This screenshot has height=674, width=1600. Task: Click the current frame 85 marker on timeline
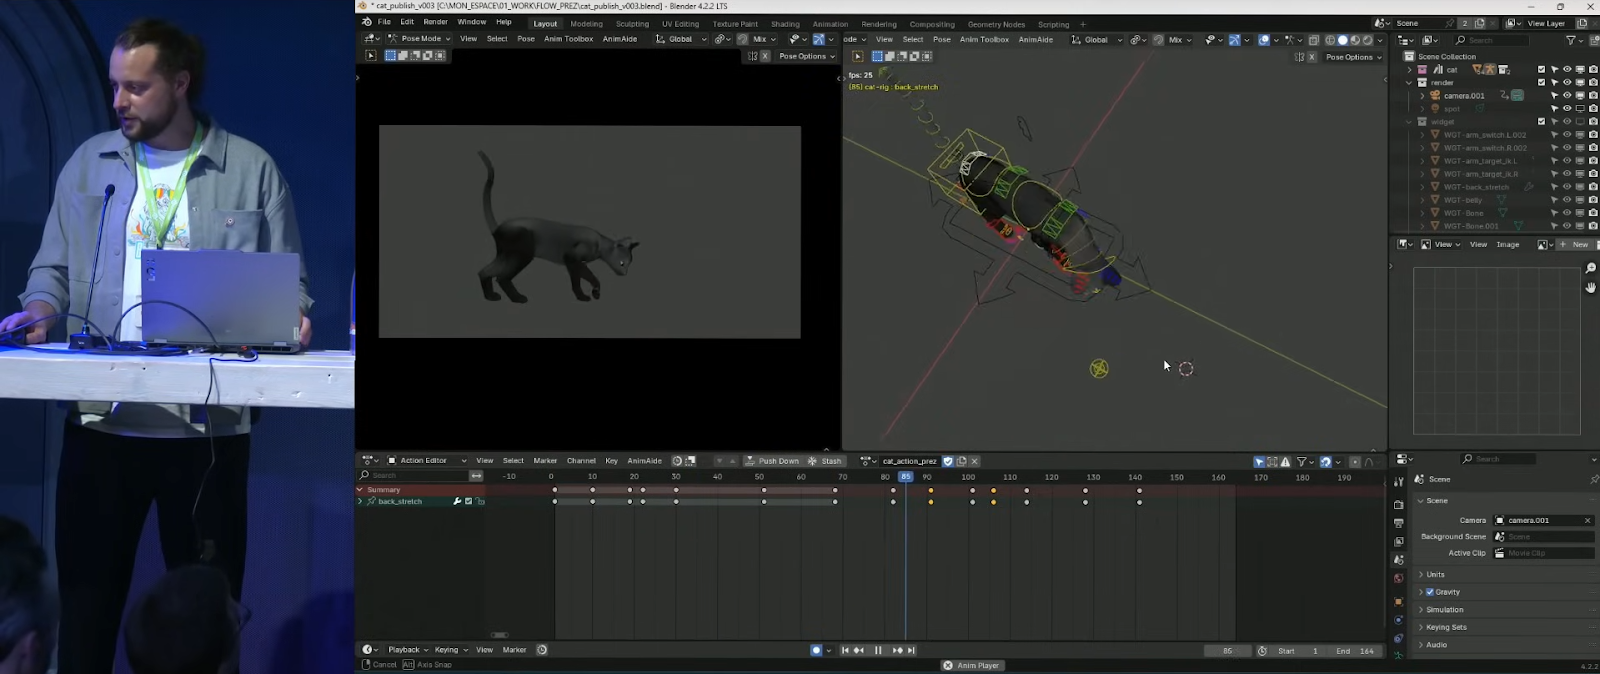905,477
